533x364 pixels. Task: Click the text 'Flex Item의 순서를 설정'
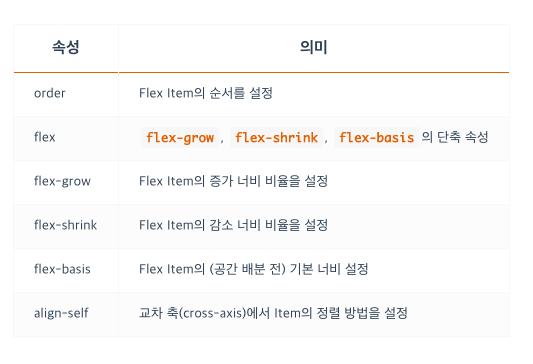pyautogui.click(x=206, y=93)
